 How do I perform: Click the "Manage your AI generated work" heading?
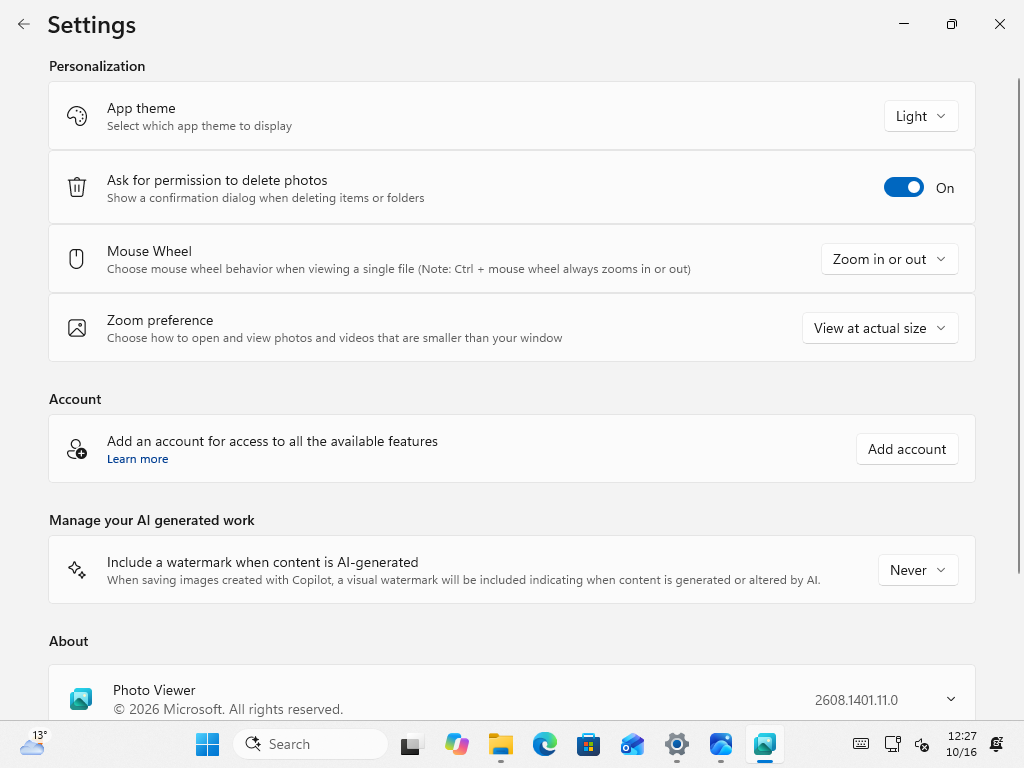tap(152, 520)
